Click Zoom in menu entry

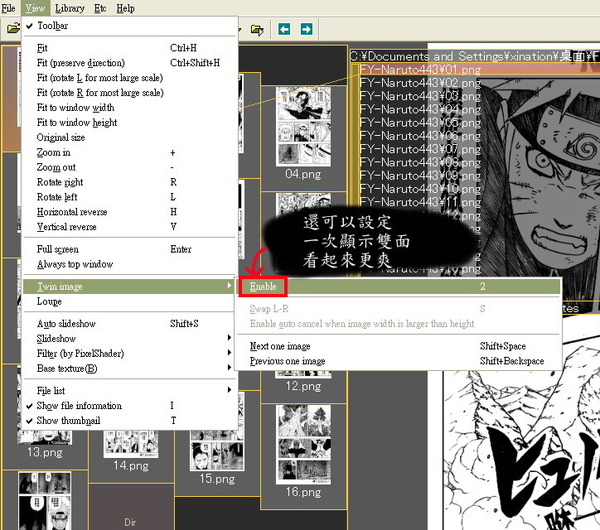click(x=129, y=153)
